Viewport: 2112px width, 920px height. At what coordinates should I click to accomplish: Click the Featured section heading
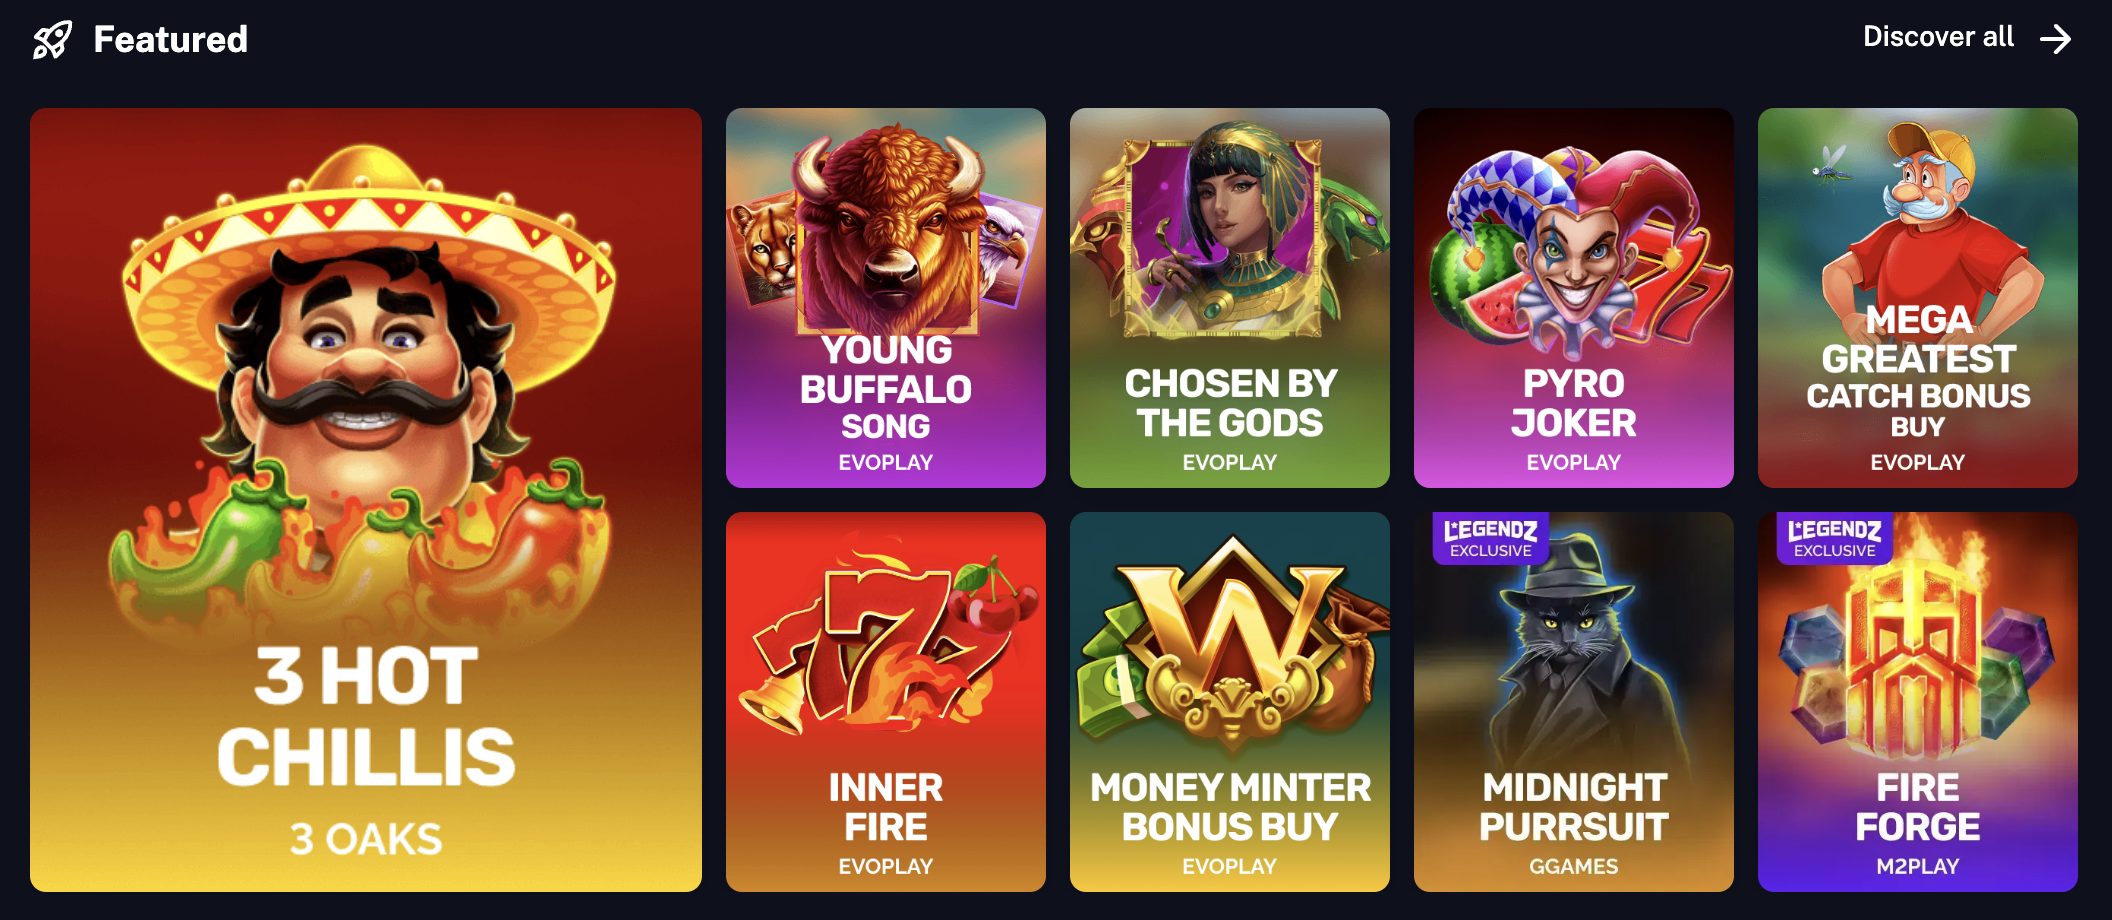(170, 39)
